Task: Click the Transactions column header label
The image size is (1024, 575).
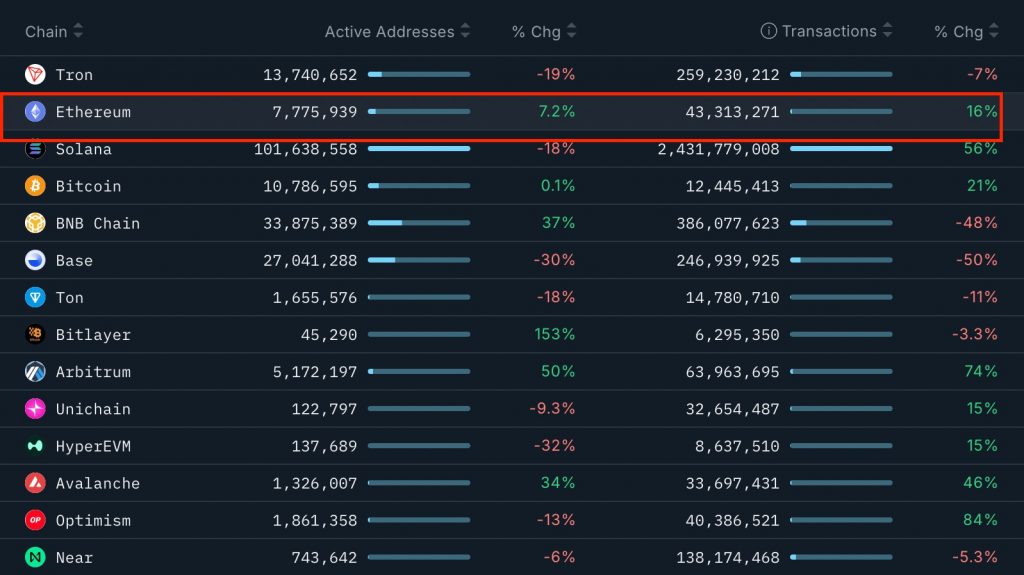Action: tap(829, 31)
